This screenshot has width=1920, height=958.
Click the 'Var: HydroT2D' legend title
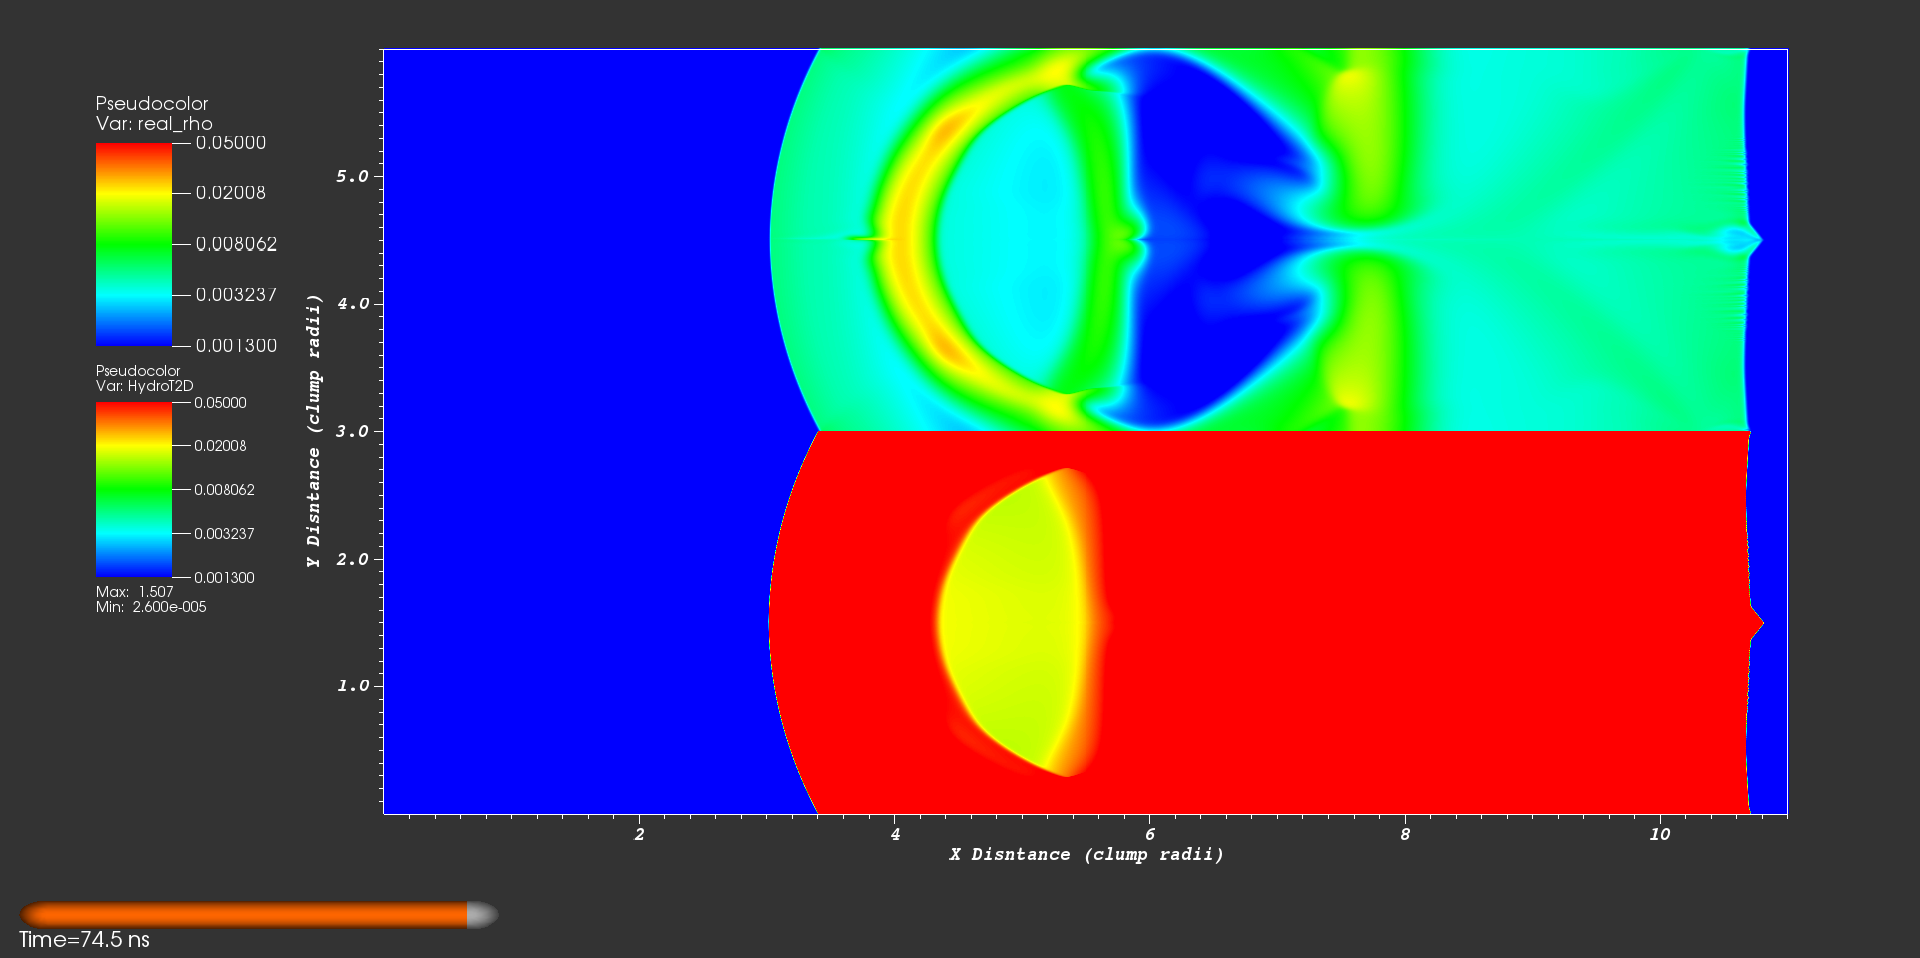145,386
